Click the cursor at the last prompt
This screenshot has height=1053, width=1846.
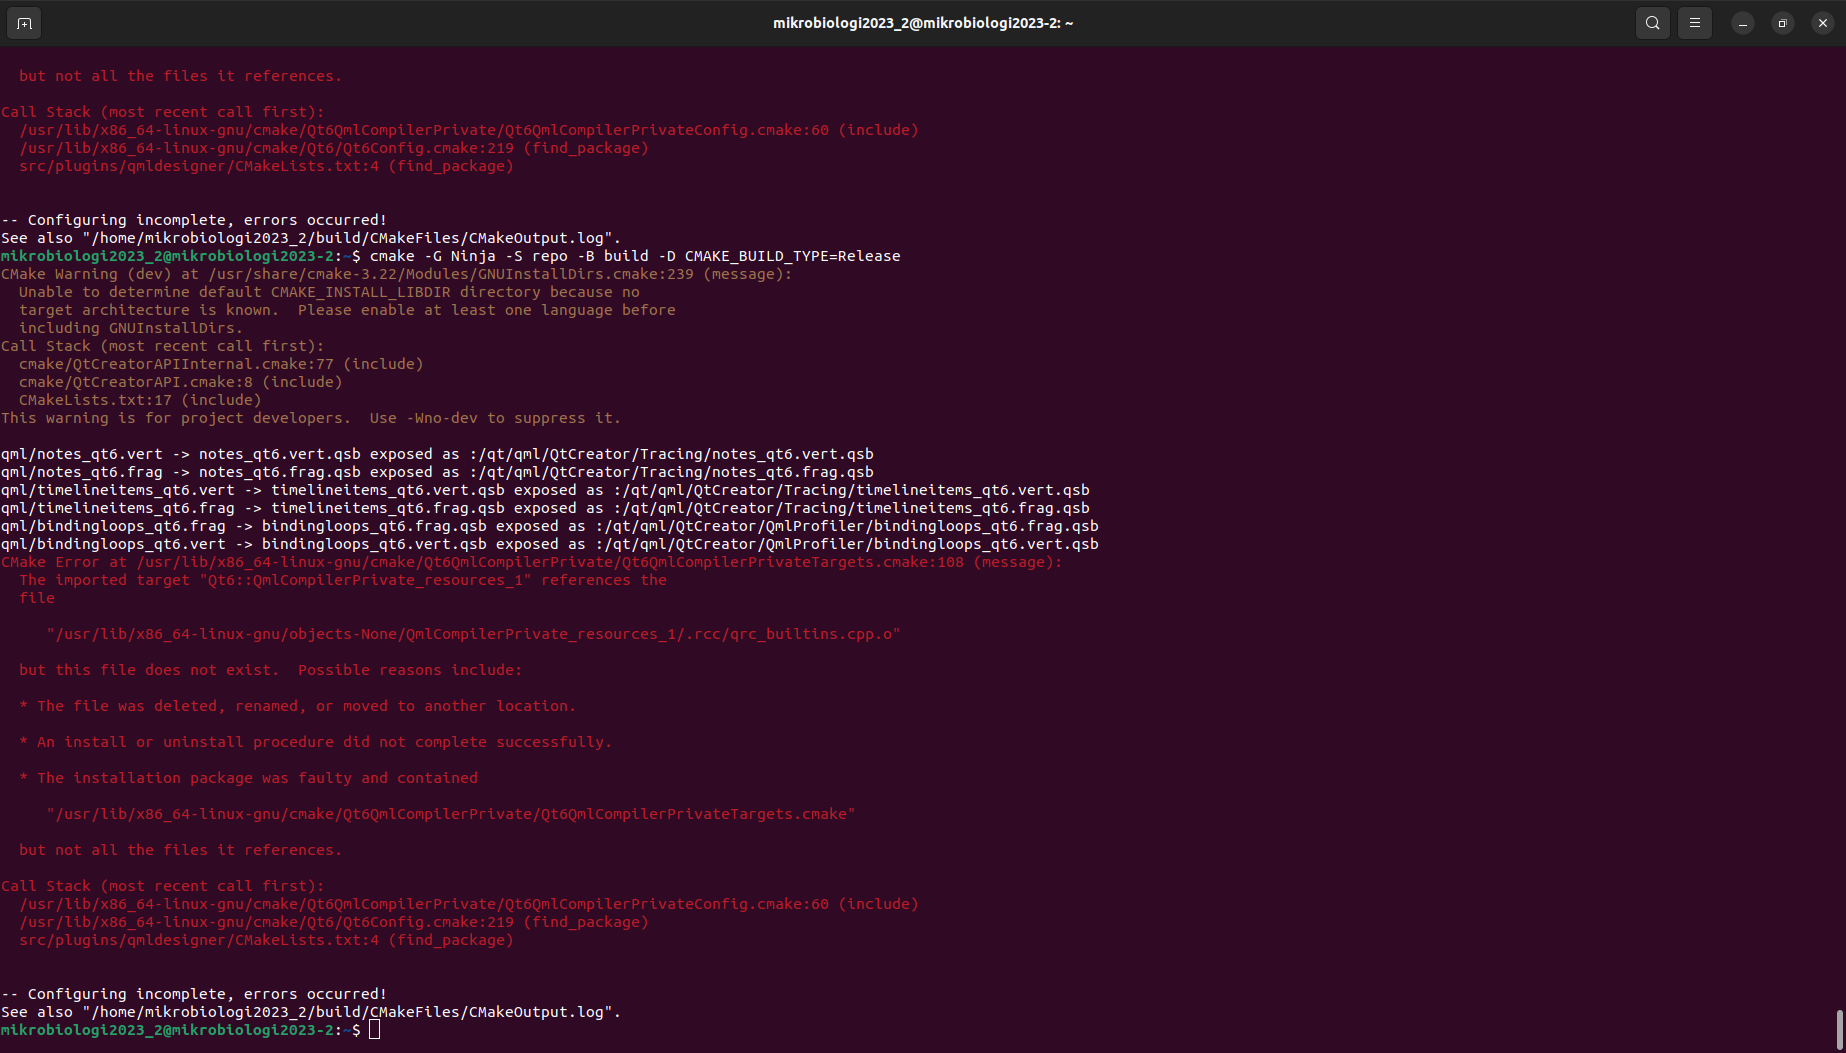point(374,1030)
